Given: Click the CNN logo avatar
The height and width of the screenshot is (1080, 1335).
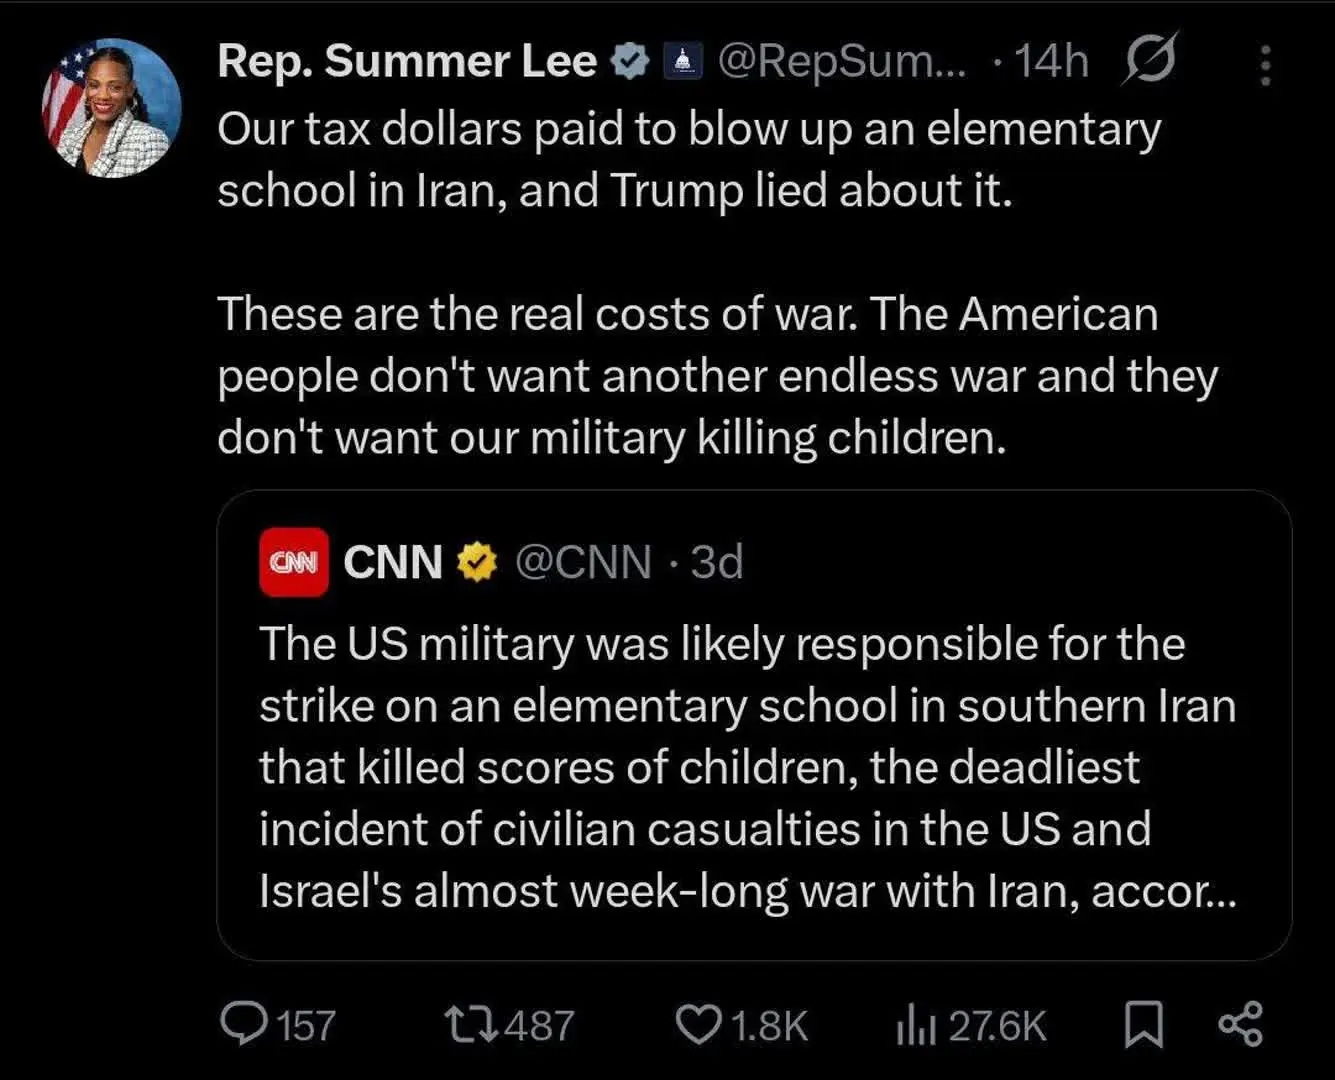Looking at the screenshot, I should click(x=294, y=562).
